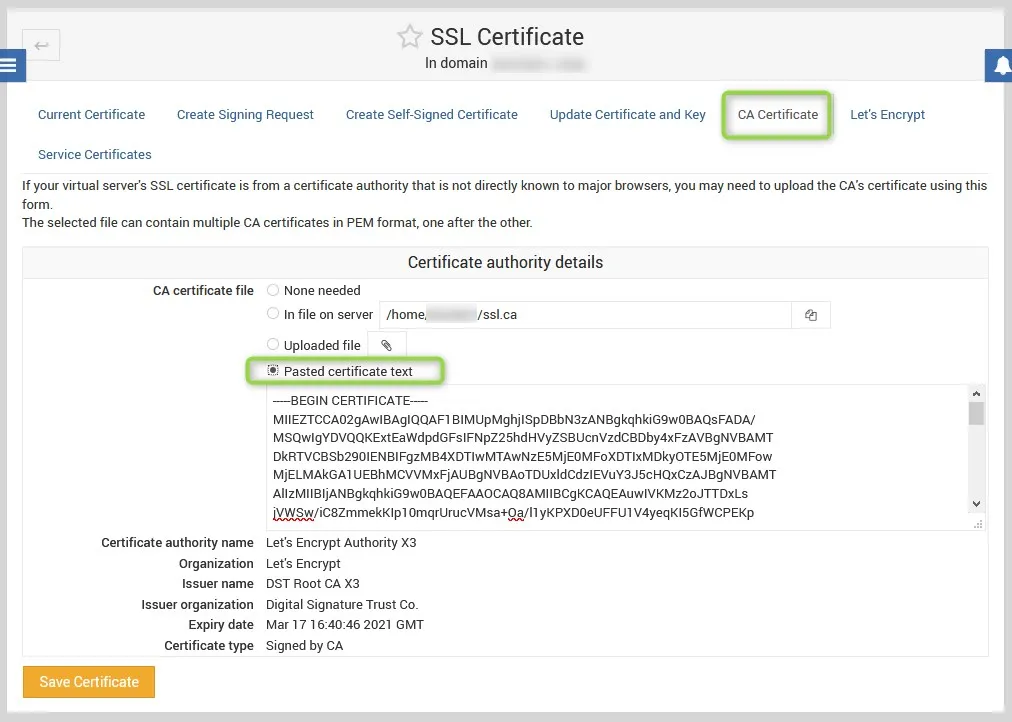
Task: Switch to the Service Certificates tab
Action: click(x=95, y=155)
